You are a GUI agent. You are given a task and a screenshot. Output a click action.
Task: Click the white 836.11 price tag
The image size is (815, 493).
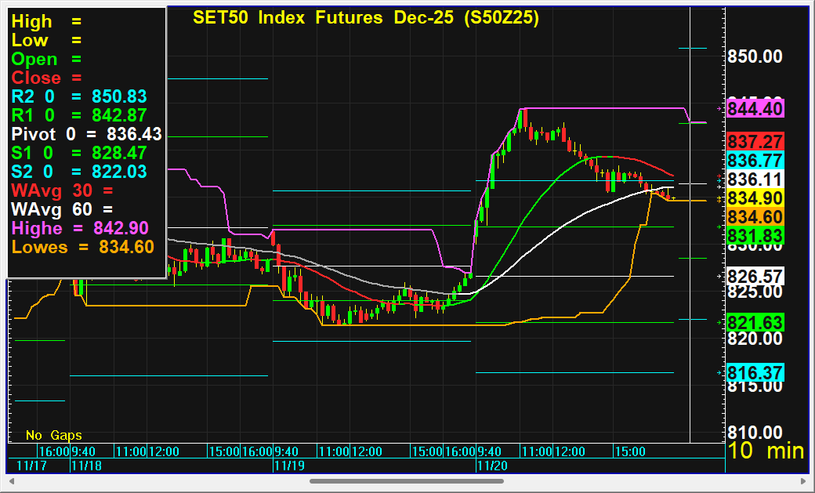[x=756, y=179]
